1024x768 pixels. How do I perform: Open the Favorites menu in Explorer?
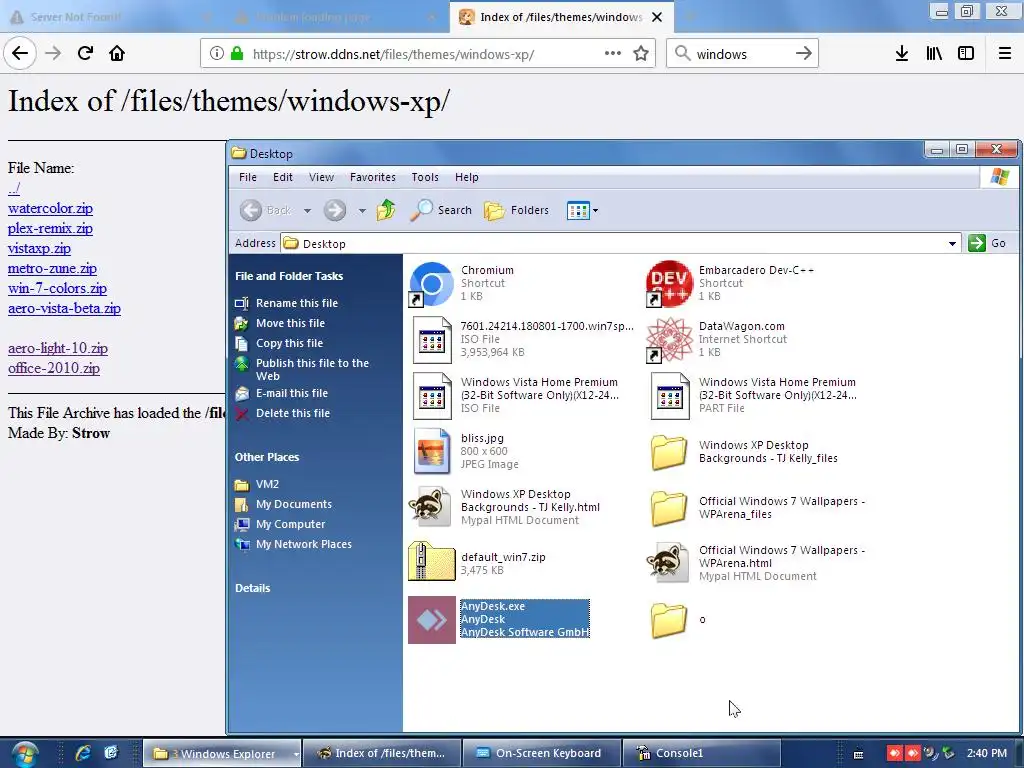click(372, 177)
